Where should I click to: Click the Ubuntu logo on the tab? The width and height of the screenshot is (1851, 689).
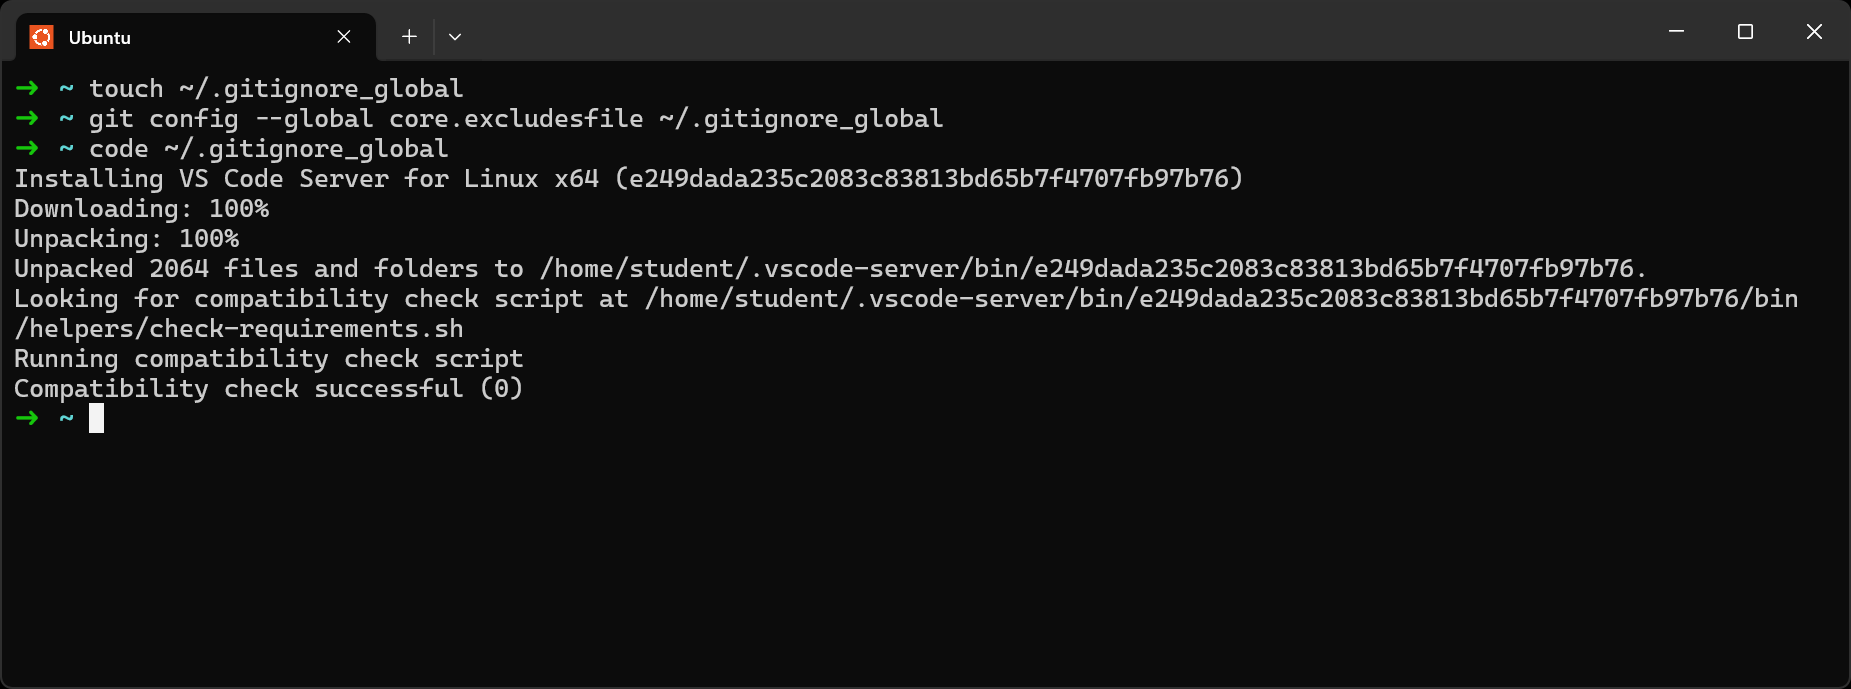tap(42, 36)
